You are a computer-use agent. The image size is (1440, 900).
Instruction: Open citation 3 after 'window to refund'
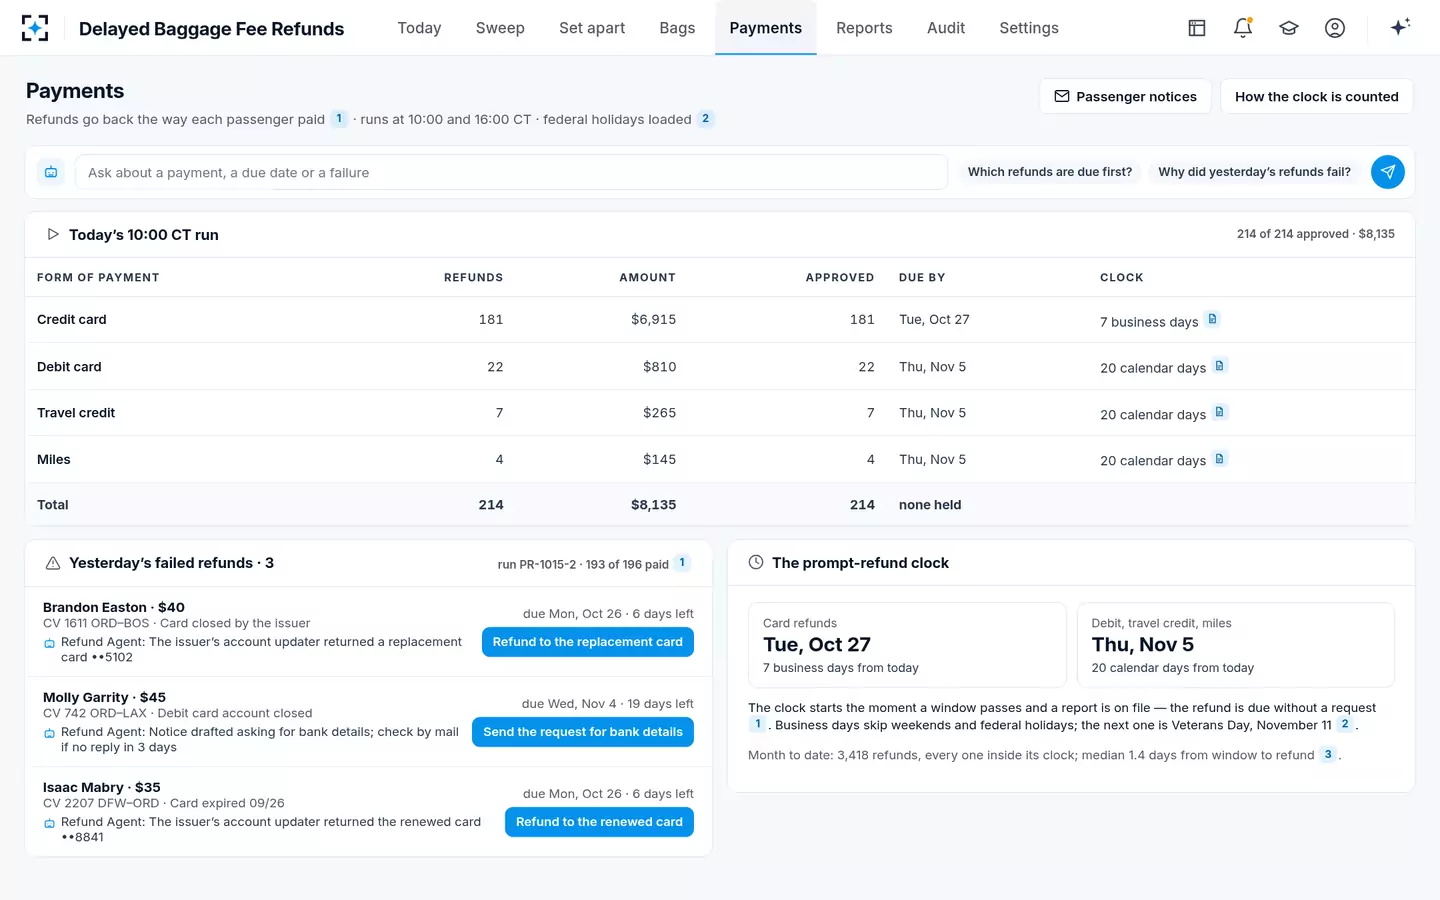pyautogui.click(x=1328, y=755)
